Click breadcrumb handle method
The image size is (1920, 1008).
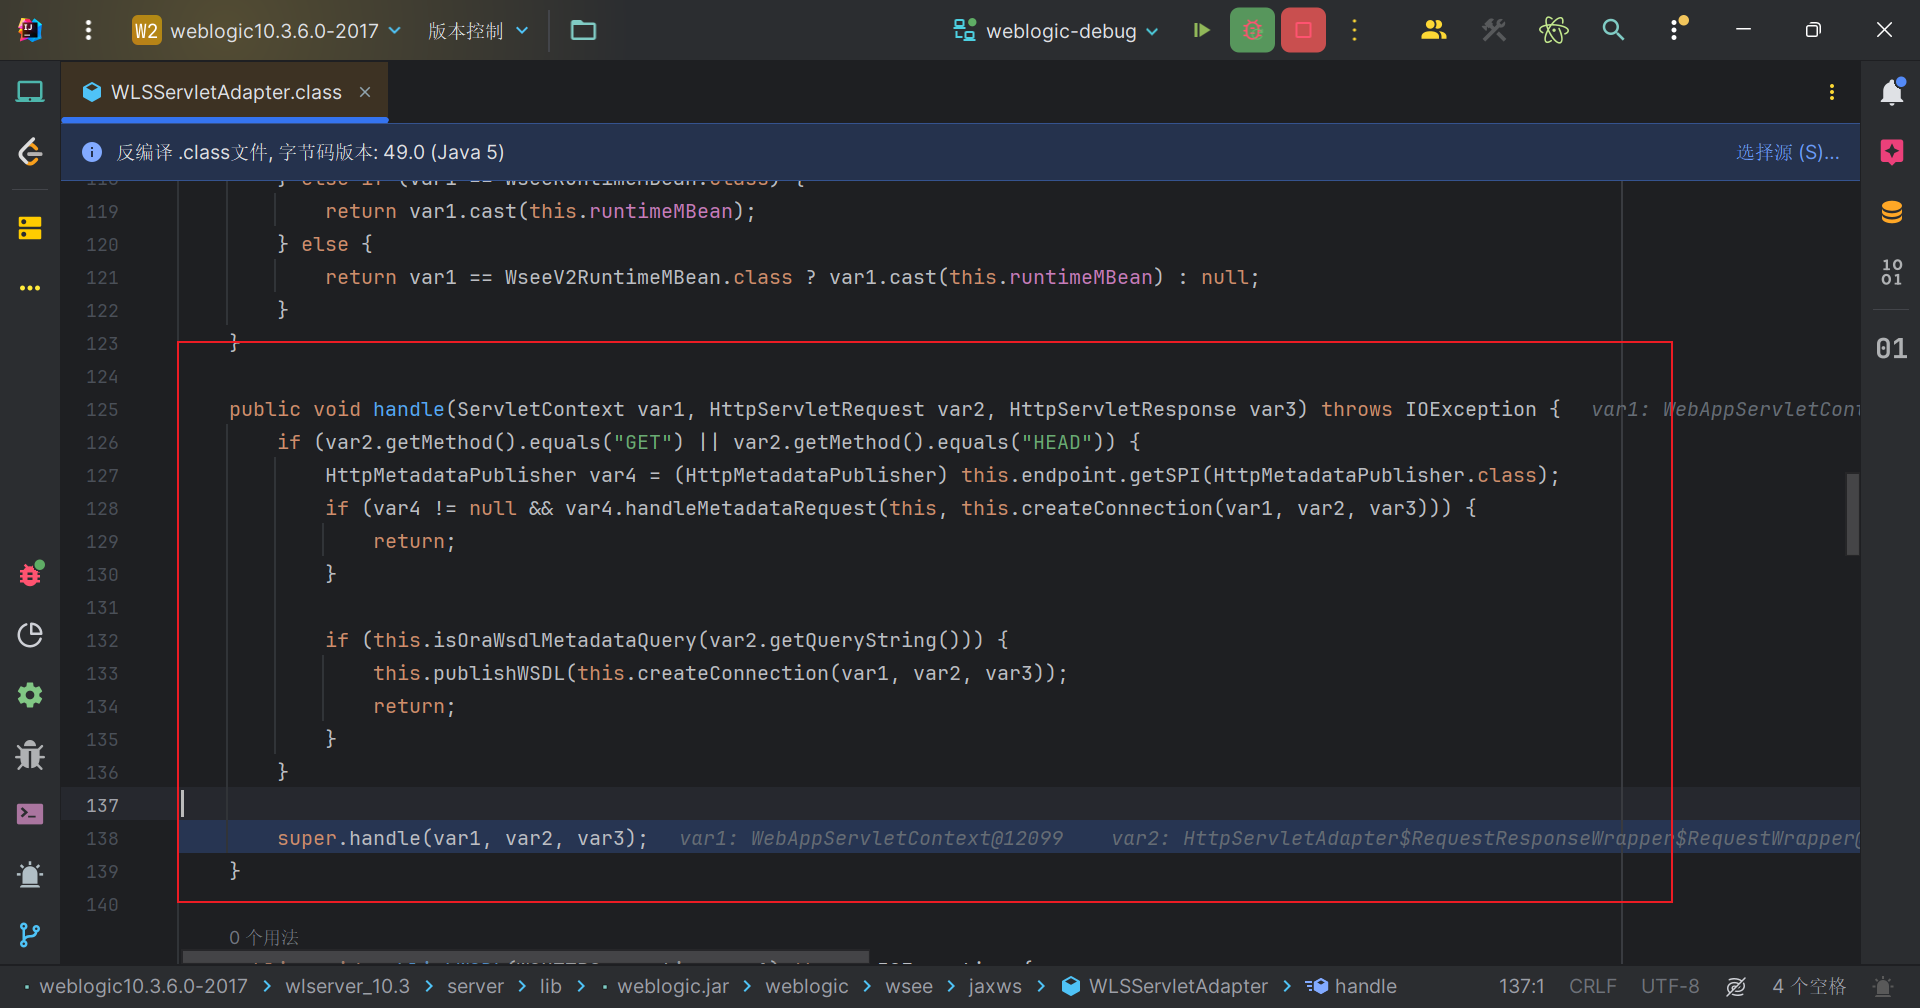[1351, 986]
